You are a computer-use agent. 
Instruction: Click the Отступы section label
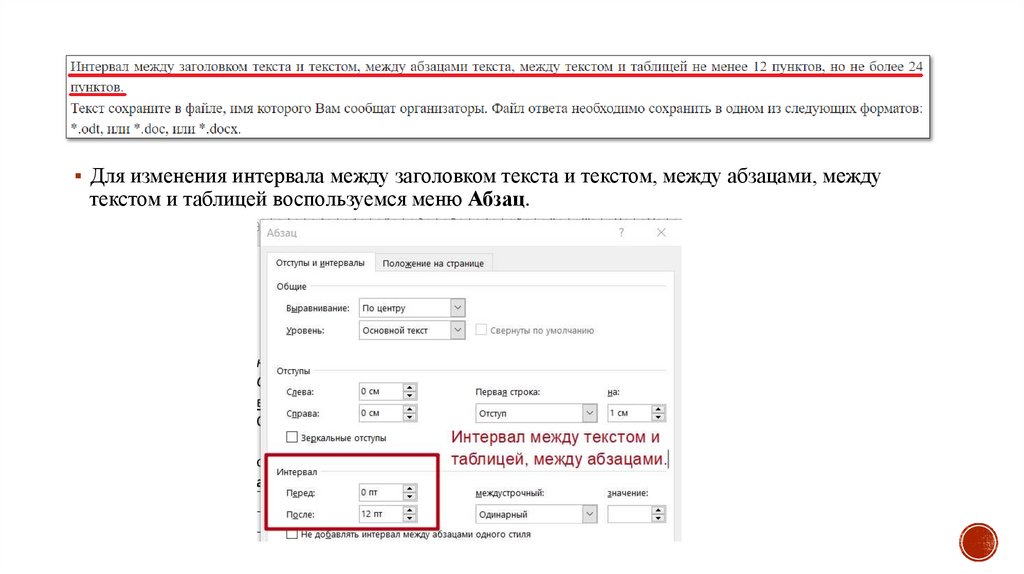(293, 371)
